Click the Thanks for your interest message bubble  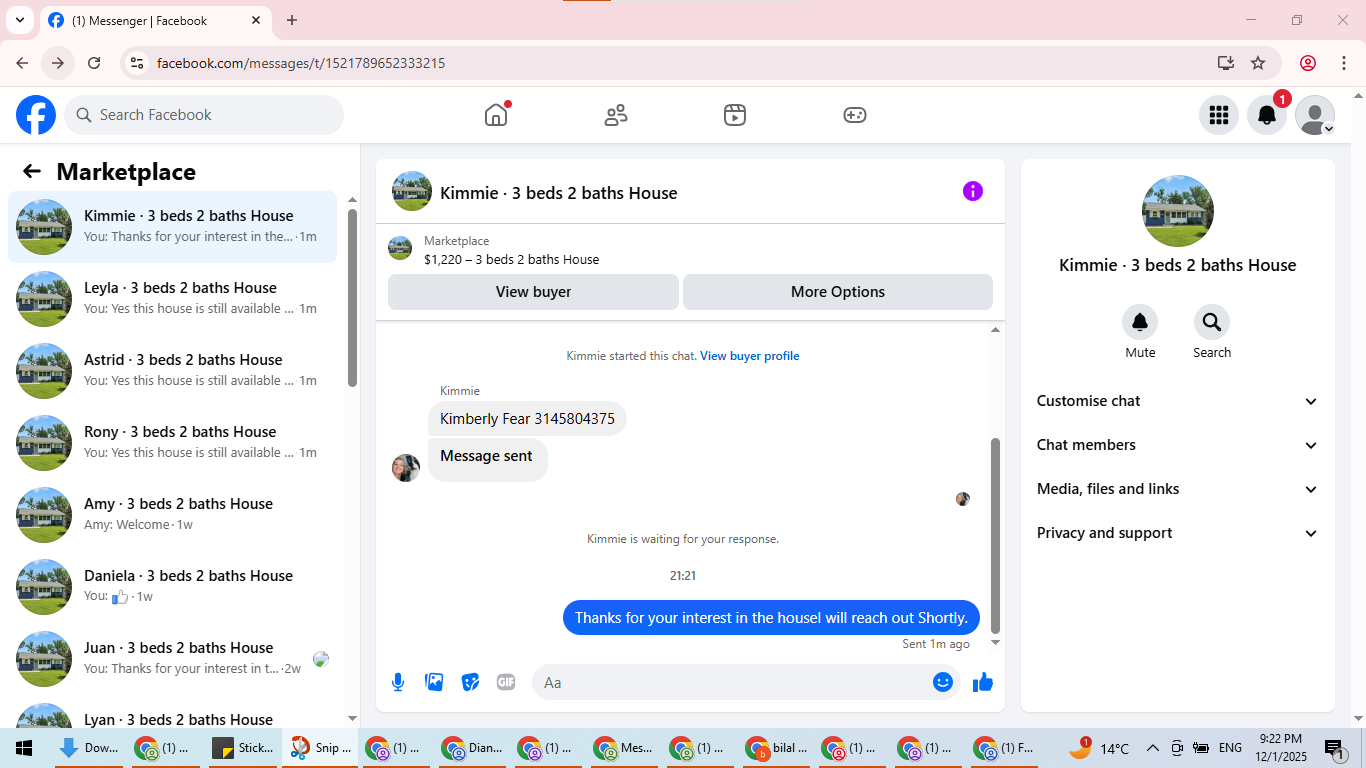(771, 617)
